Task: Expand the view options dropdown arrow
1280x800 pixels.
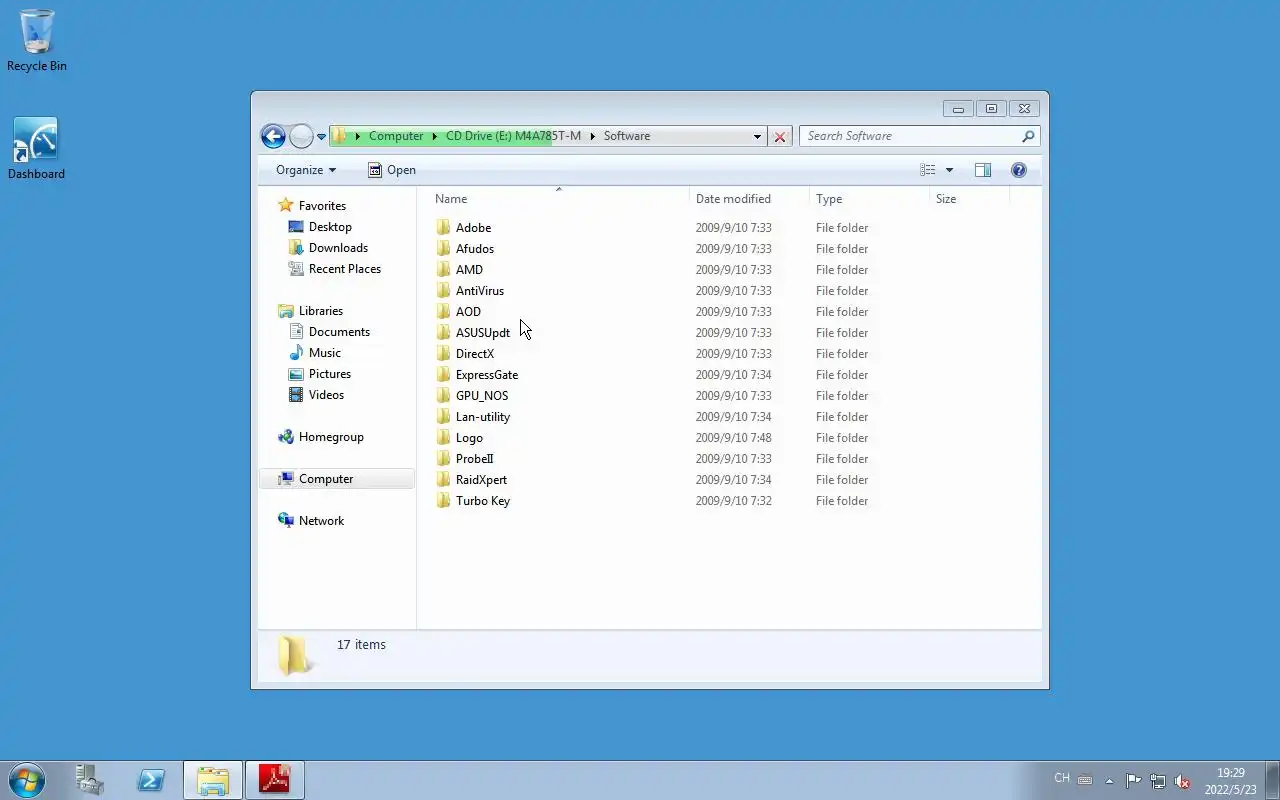Action: [949, 170]
